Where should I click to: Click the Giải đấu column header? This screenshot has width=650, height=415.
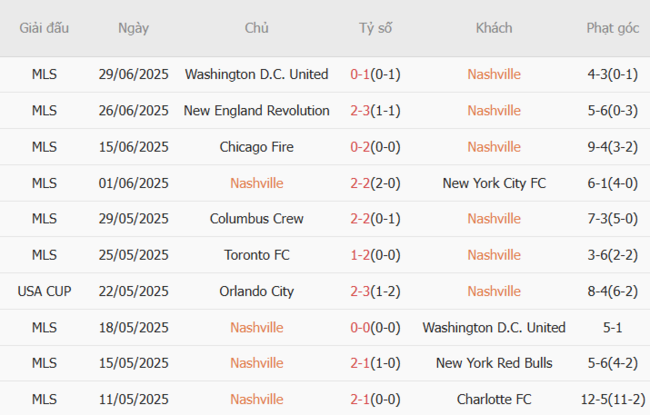44,28
